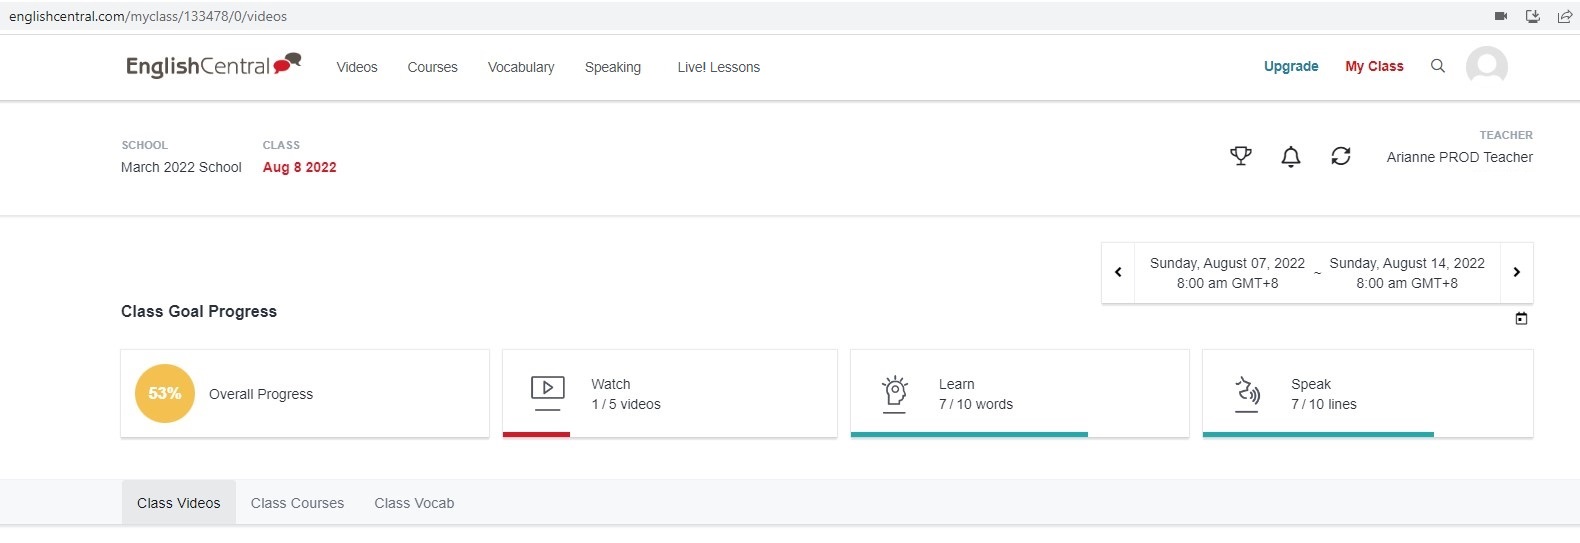The width and height of the screenshot is (1580, 543).
Task: Switch to Class Courses tab
Action: 297,503
